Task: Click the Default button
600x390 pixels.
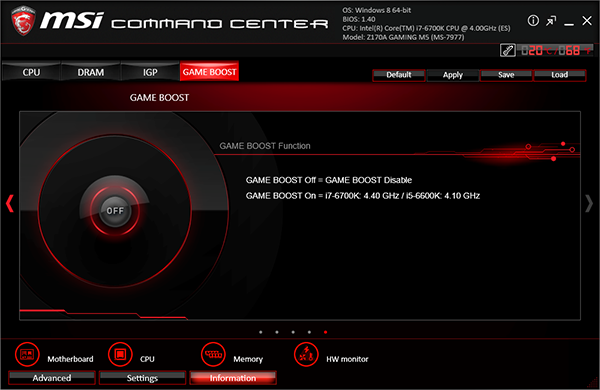Action: (x=399, y=75)
